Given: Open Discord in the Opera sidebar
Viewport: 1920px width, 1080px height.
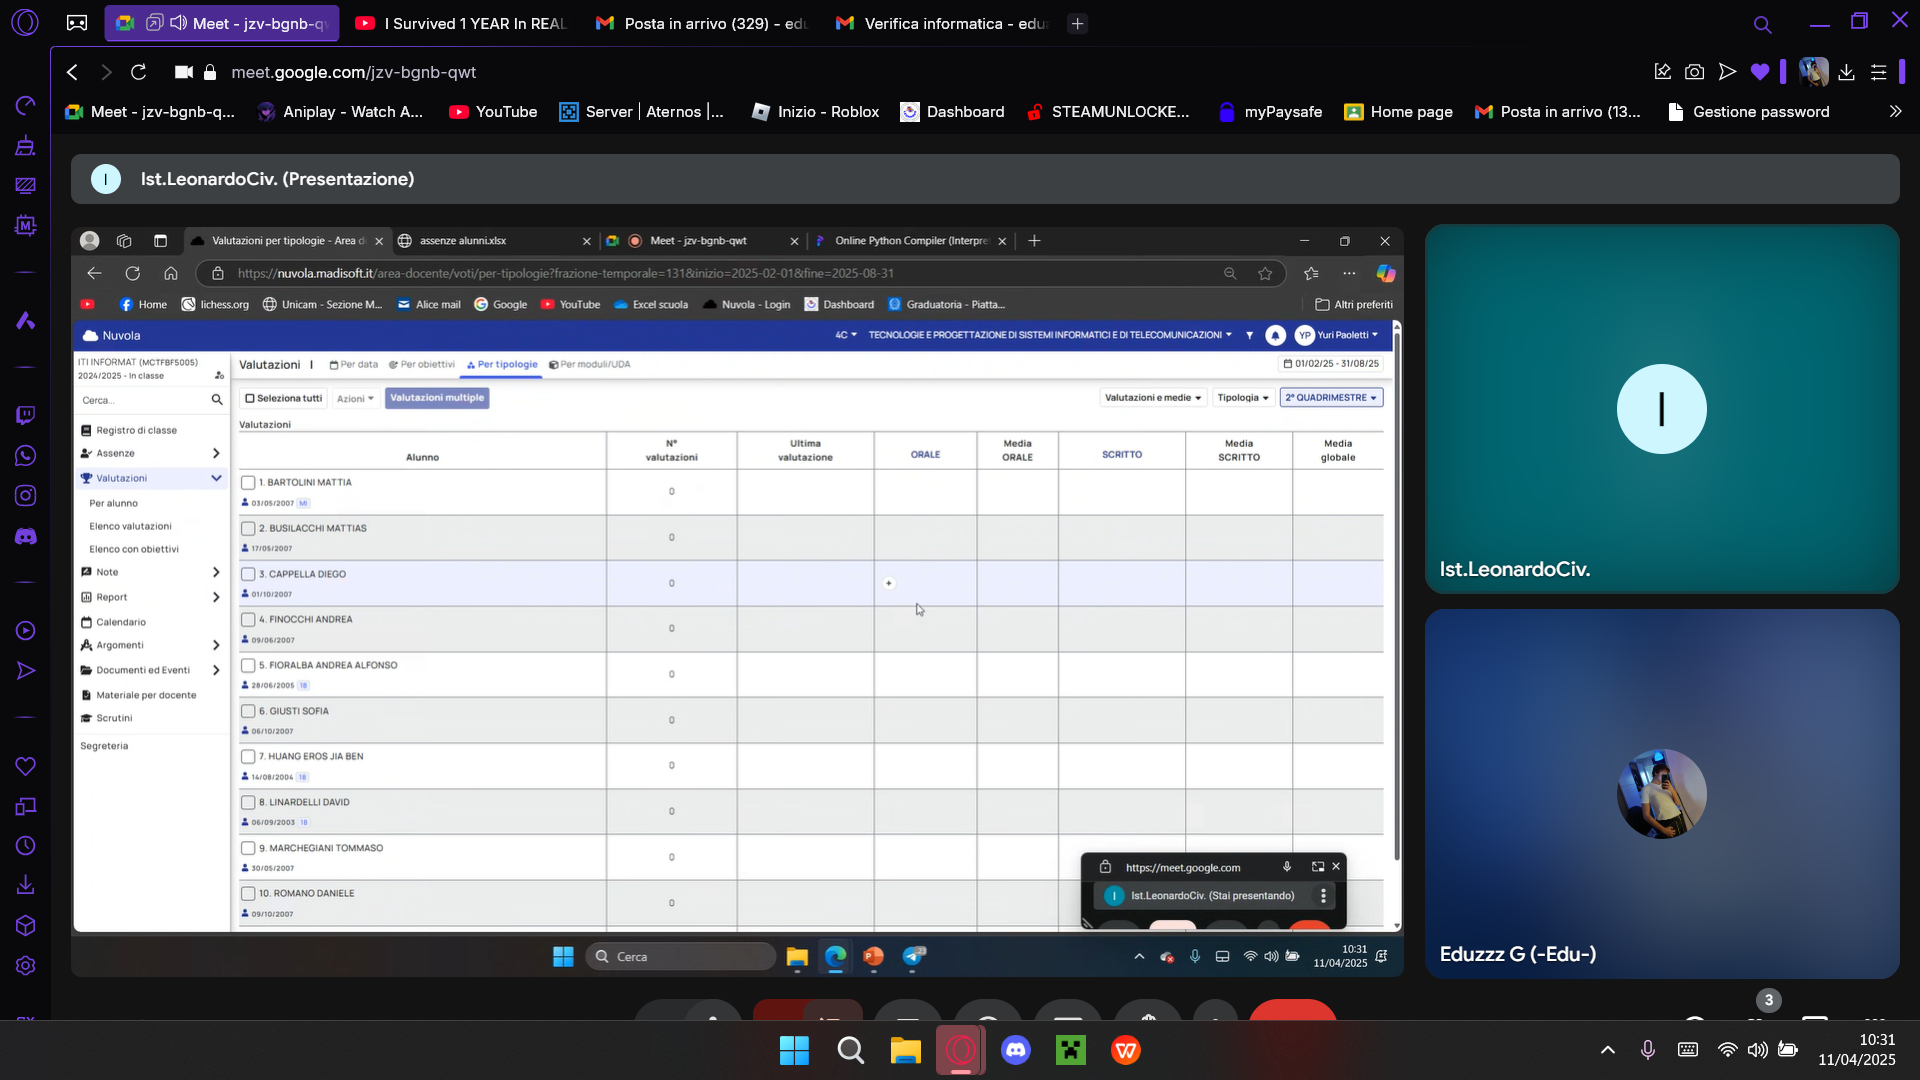Looking at the screenshot, I should 26,537.
